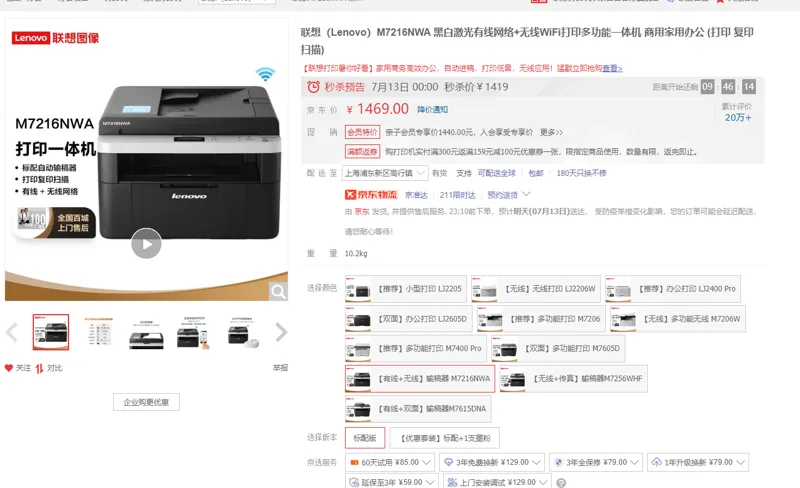Select the 小型打印 LJ2205 model option
800x488 pixels.
(406, 289)
